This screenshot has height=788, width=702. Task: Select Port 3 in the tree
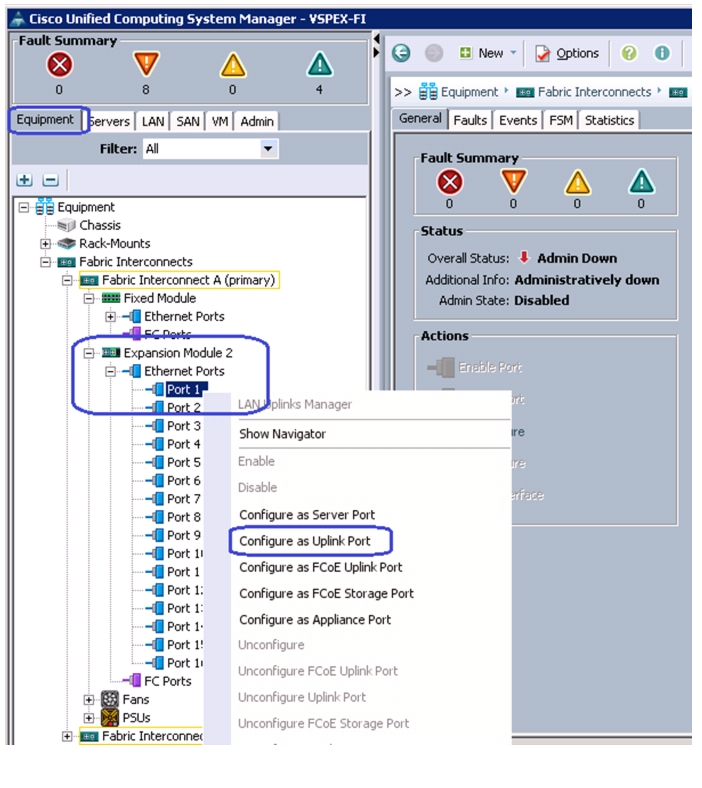[x=183, y=426]
